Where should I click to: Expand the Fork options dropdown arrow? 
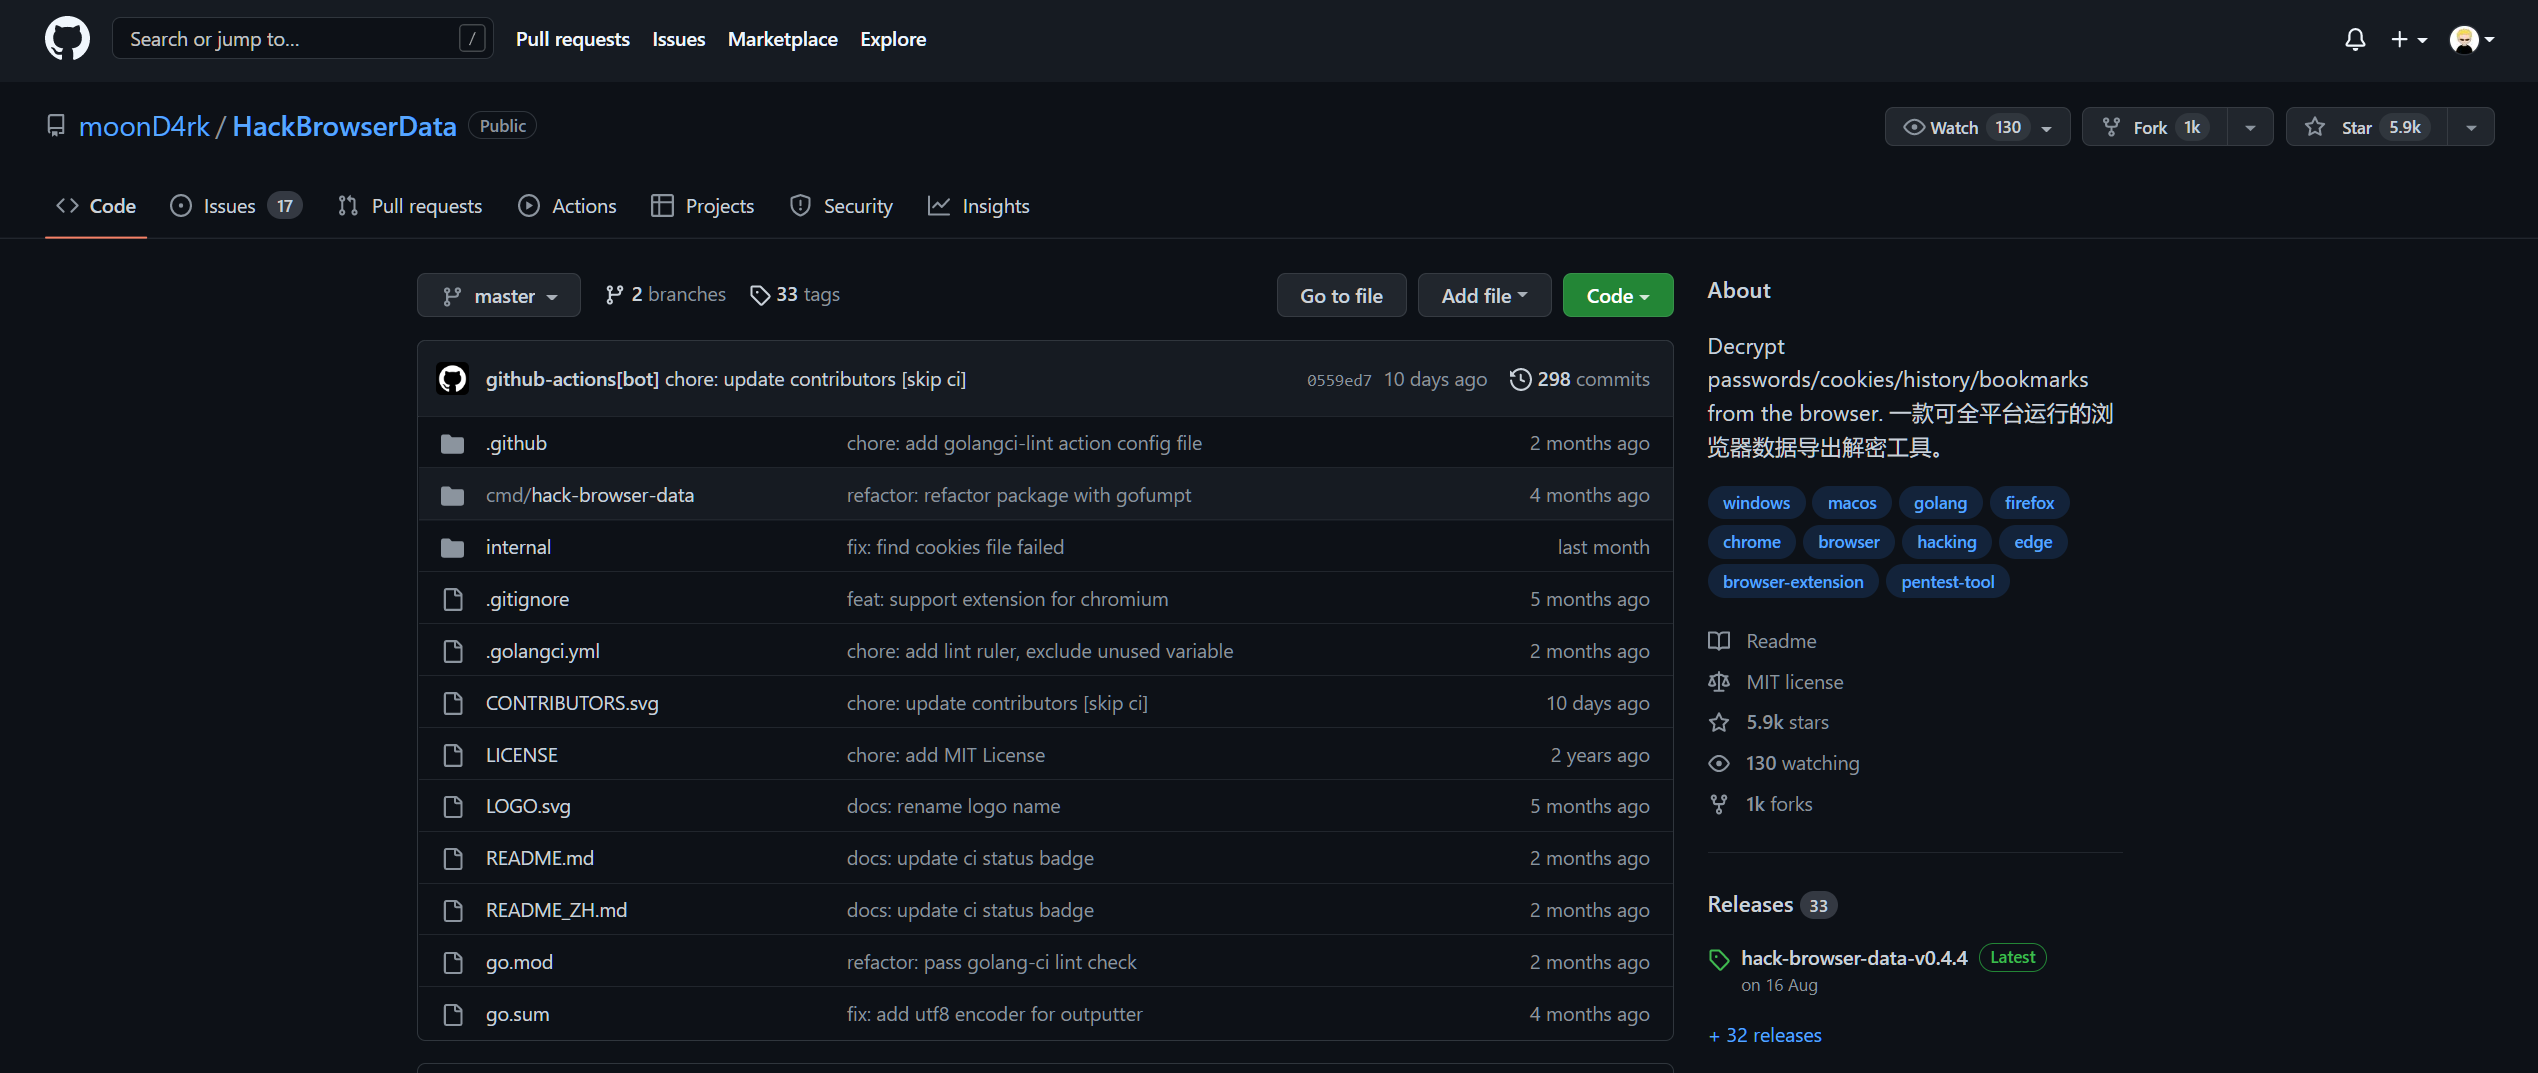(2250, 127)
